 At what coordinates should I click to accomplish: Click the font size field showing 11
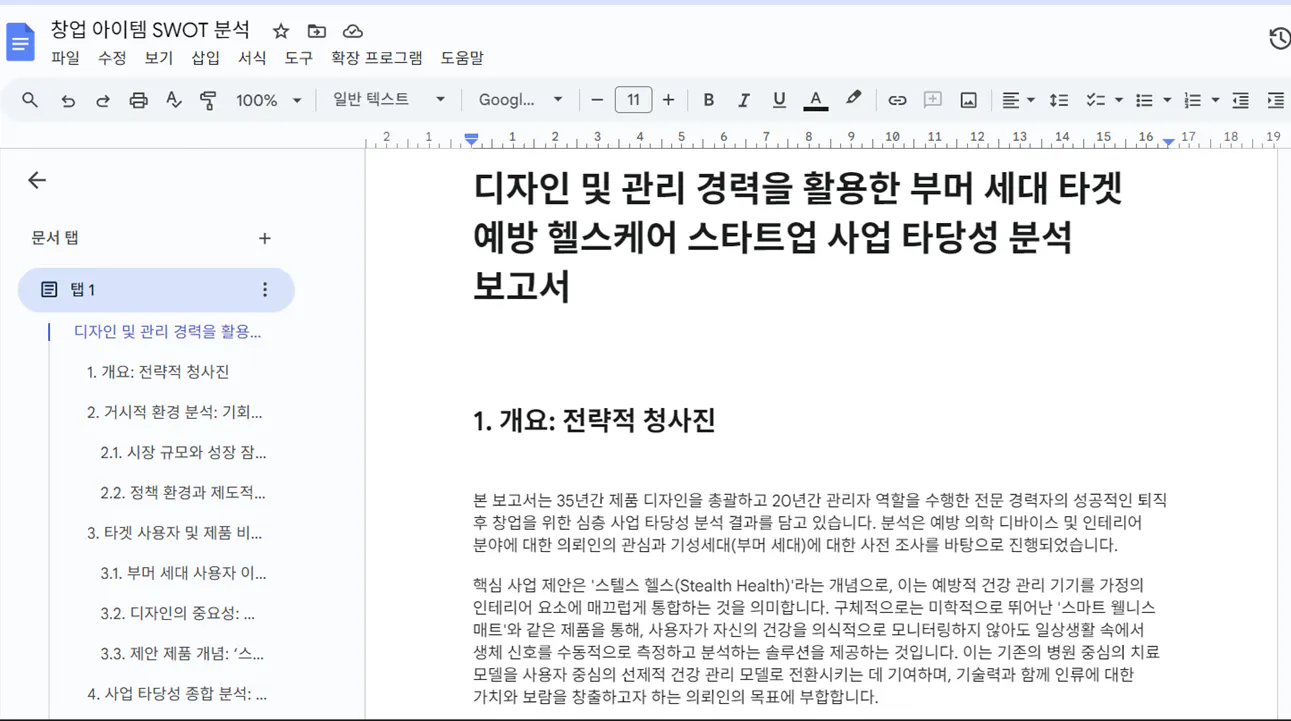pos(633,100)
